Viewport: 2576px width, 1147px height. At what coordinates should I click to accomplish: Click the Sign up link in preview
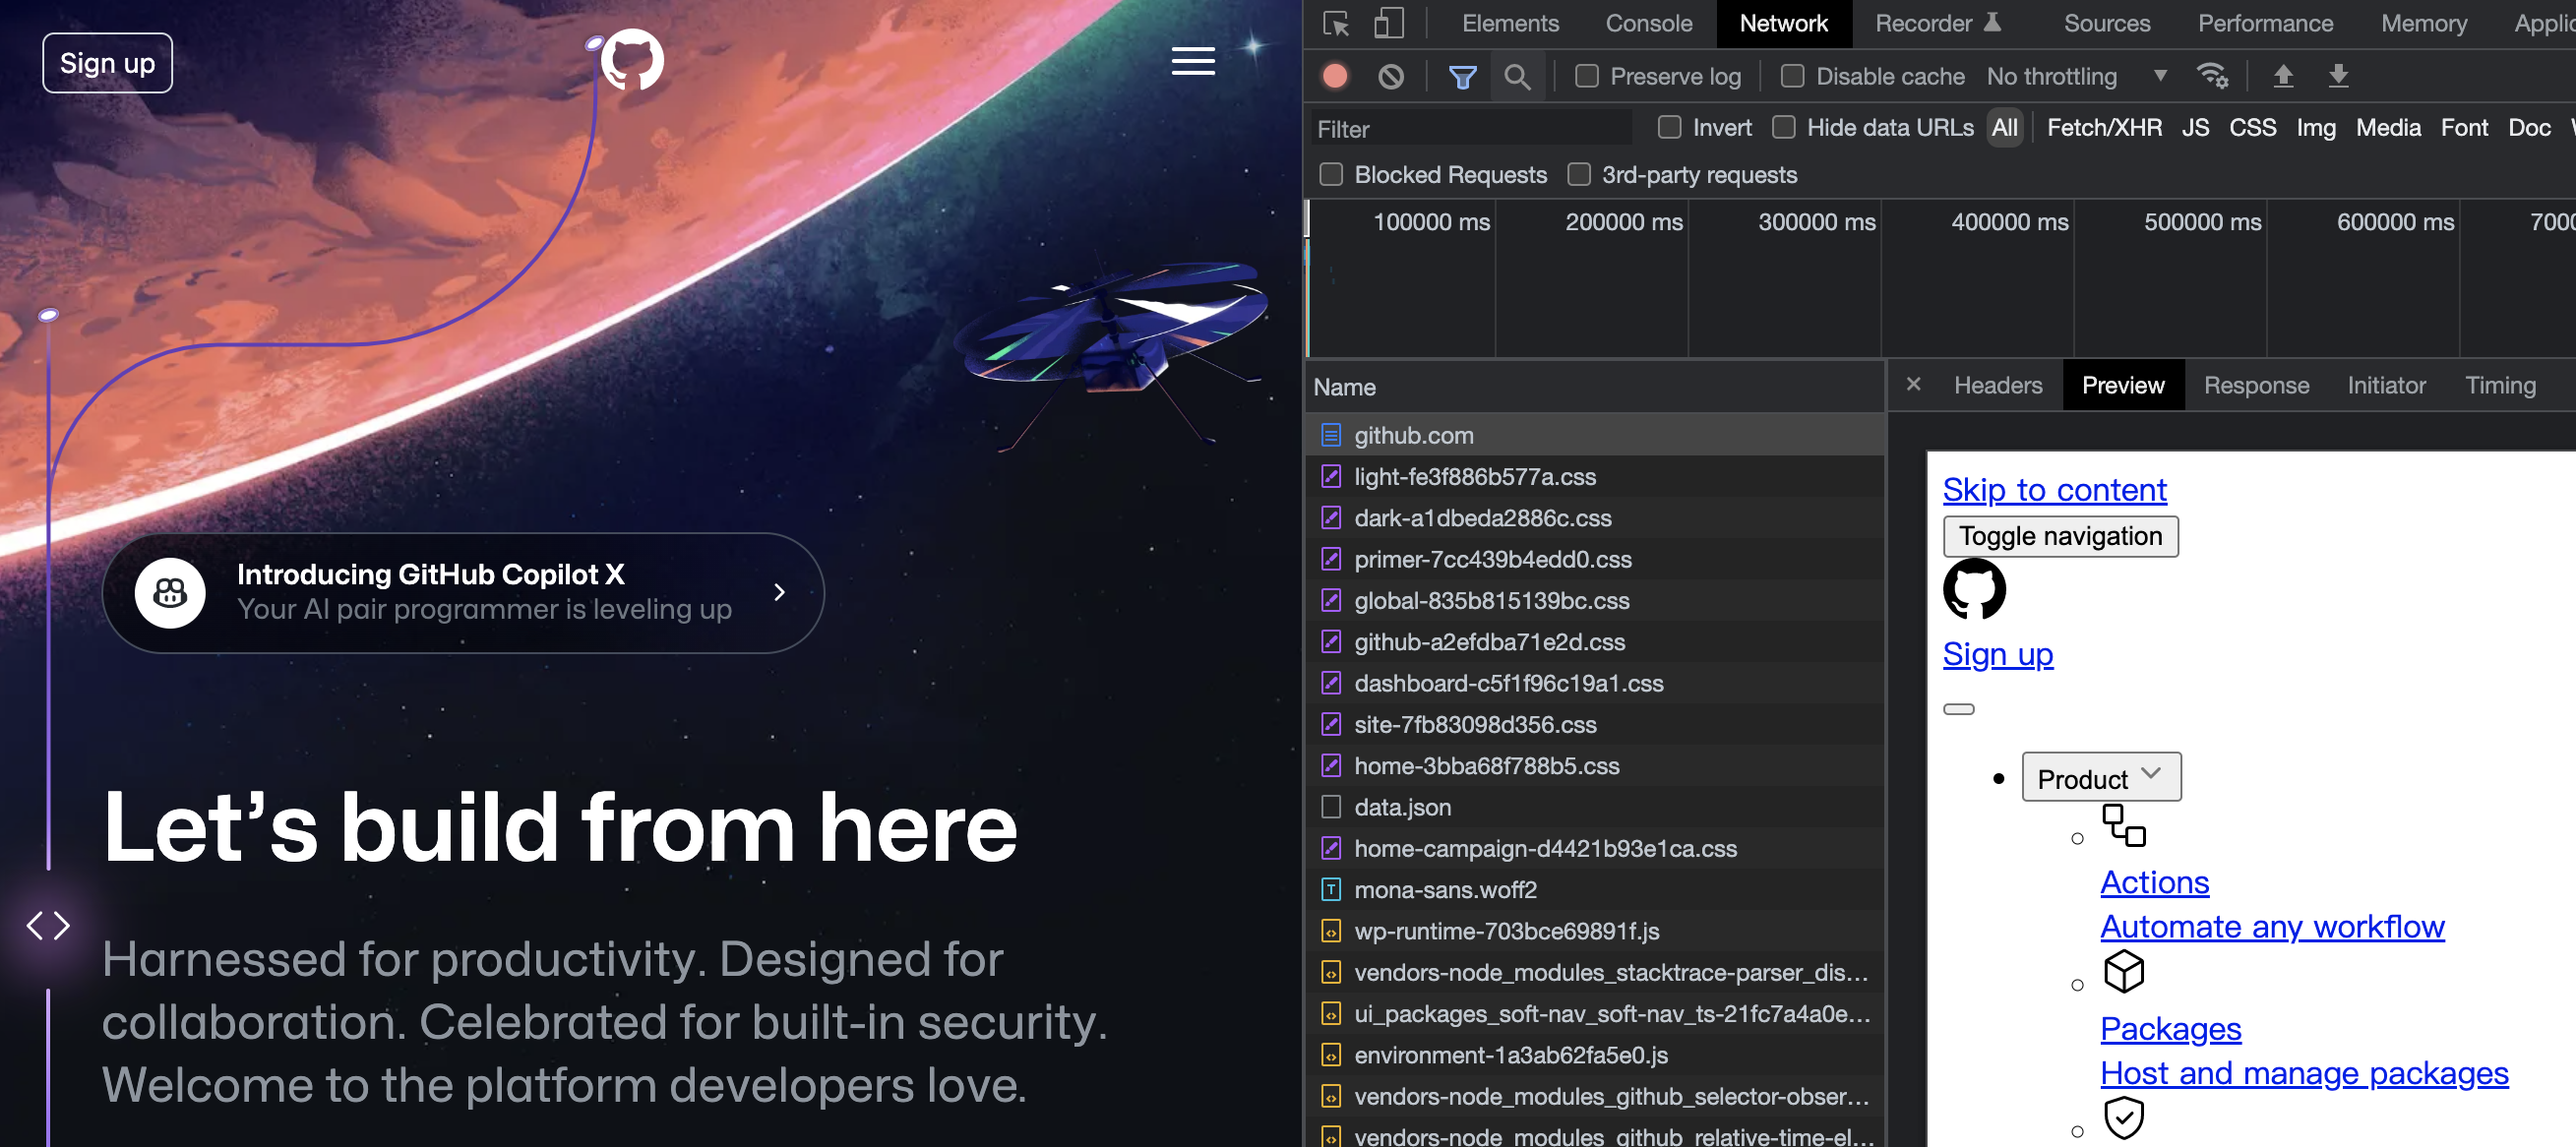(1997, 654)
